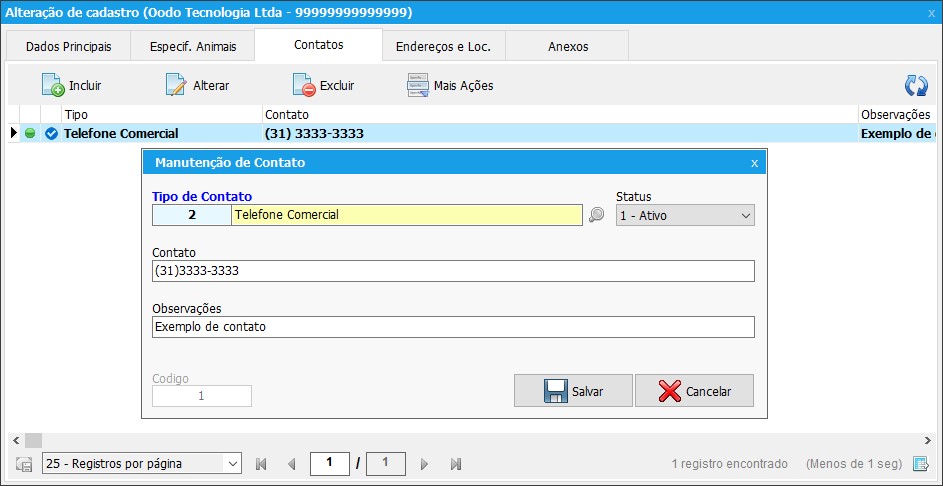The height and width of the screenshot is (486, 943).
Task: Toggle the green status dot on Telefone Comercial row
Action: [29, 134]
